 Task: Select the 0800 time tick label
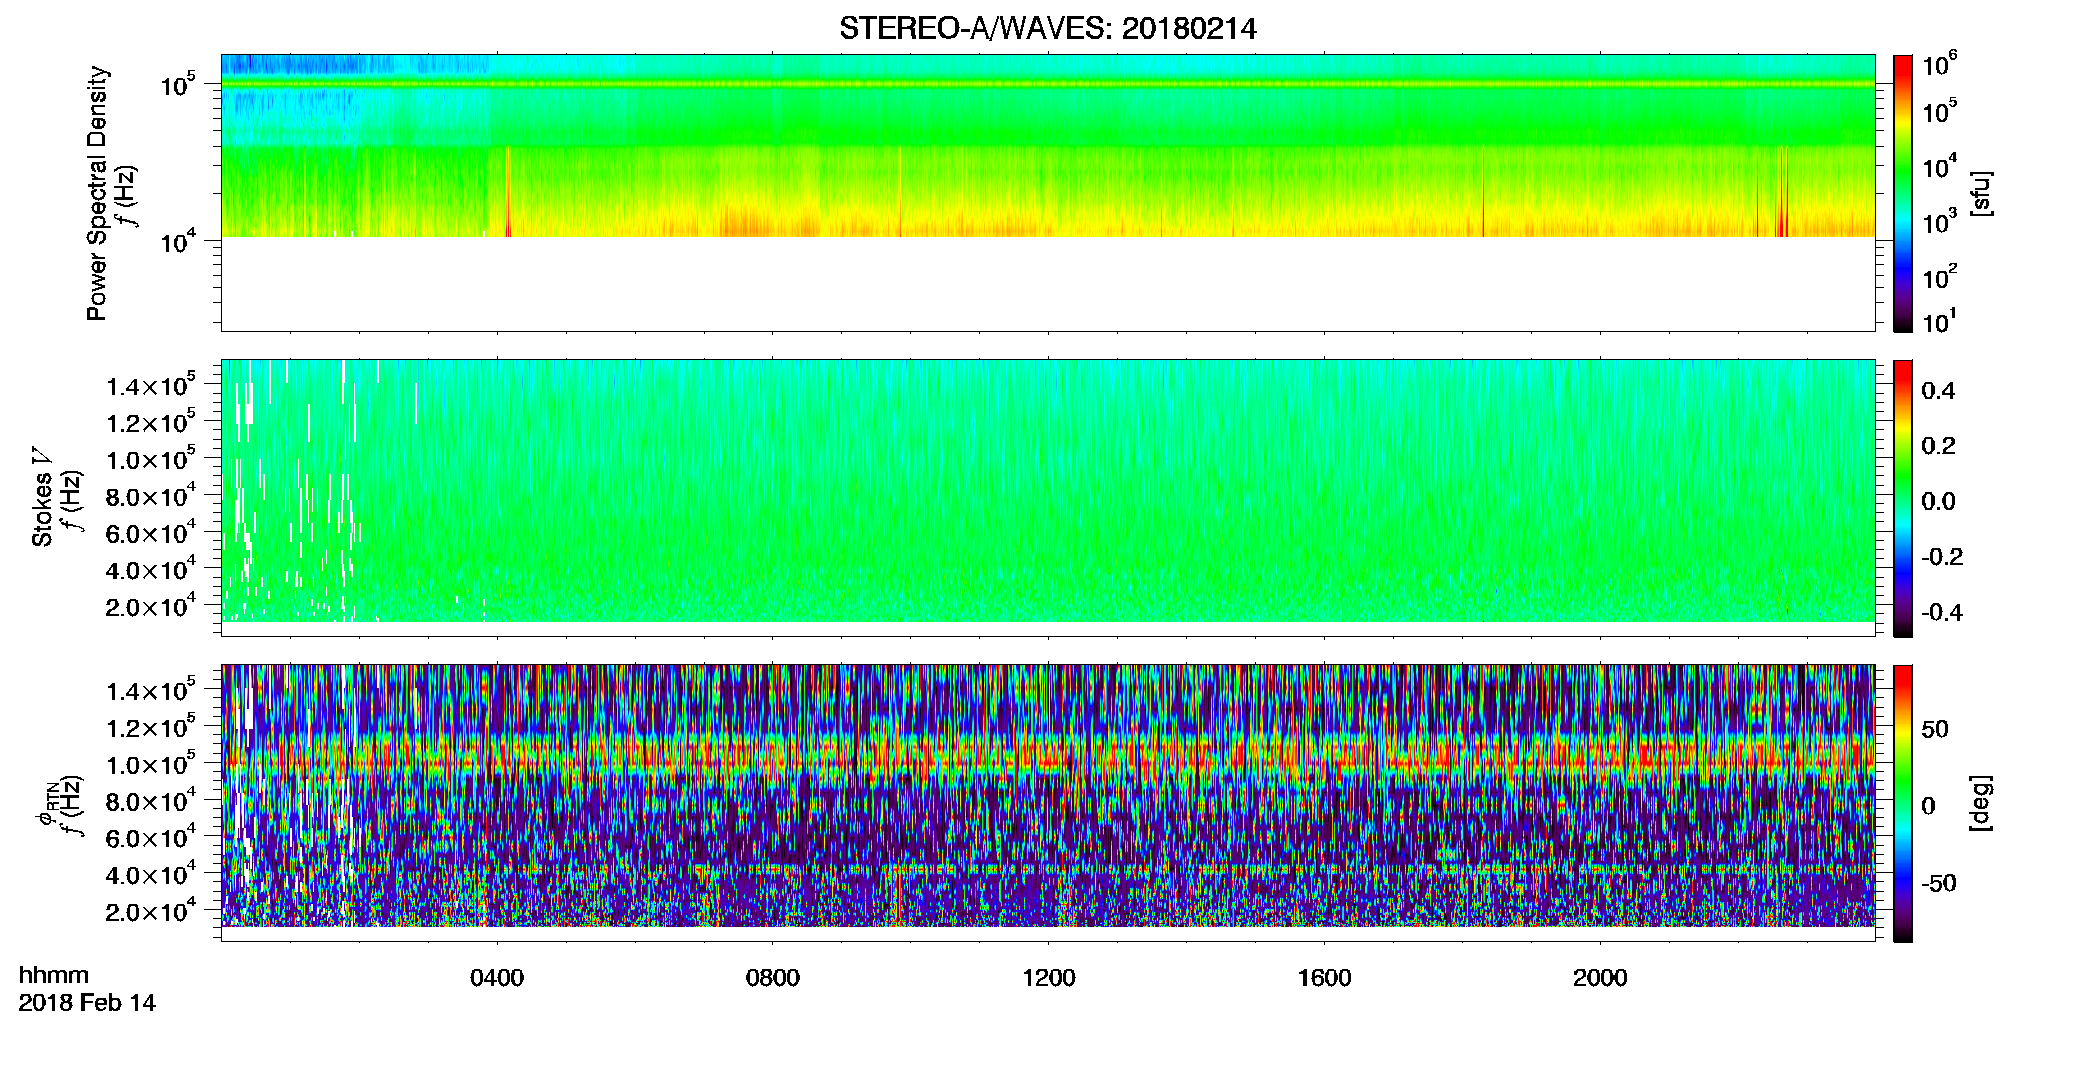[773, 978]
